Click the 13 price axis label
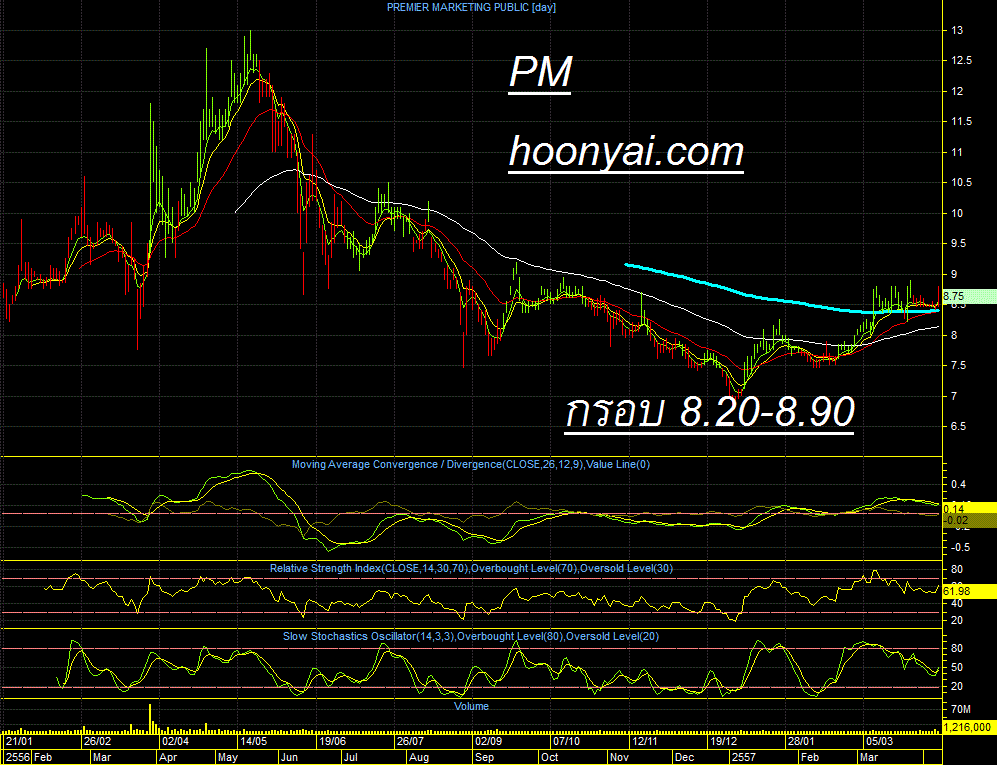Image resolution: width=997 pixels, height=765 pixels. coord(956,30)
